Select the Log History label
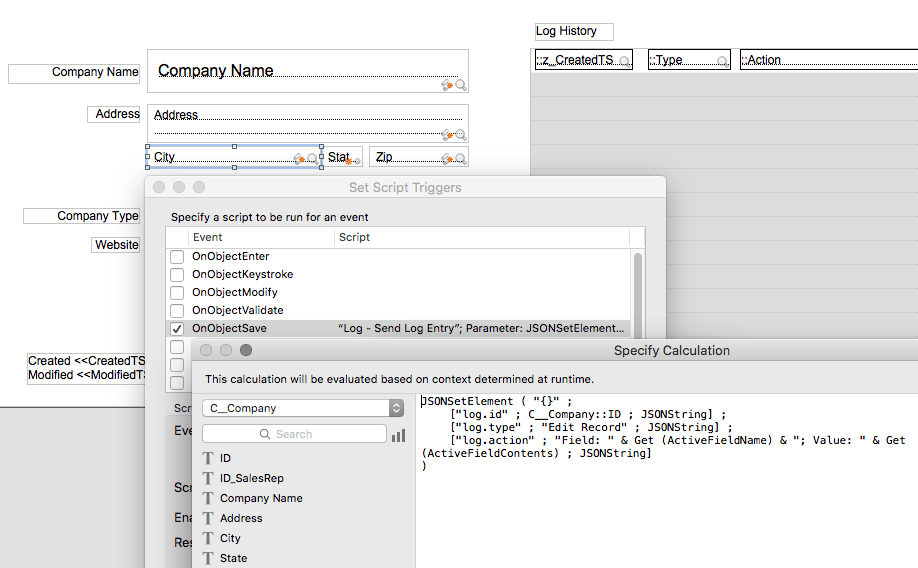918x568 pixels. click(574, 32)
